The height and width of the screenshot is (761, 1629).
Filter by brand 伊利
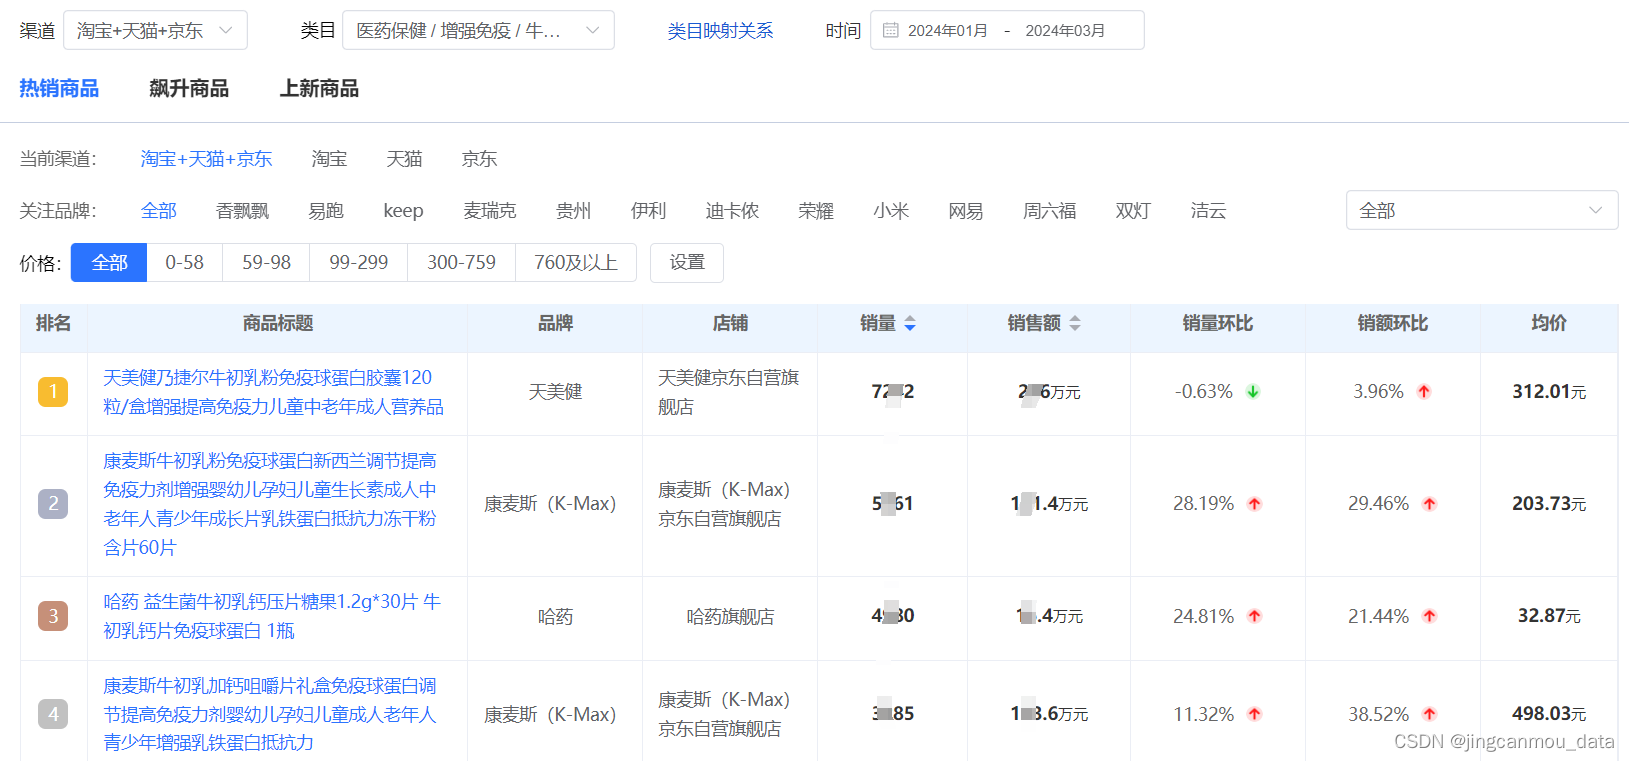pos(648,211)
